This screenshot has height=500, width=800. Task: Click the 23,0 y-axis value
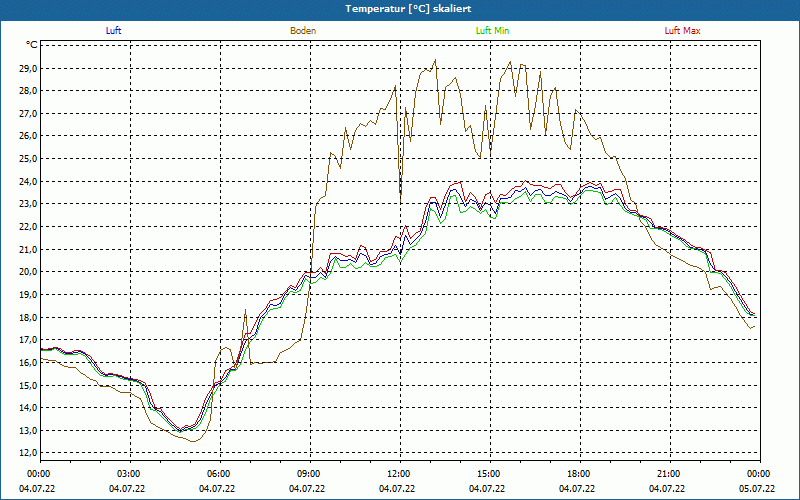click(29, 204)
